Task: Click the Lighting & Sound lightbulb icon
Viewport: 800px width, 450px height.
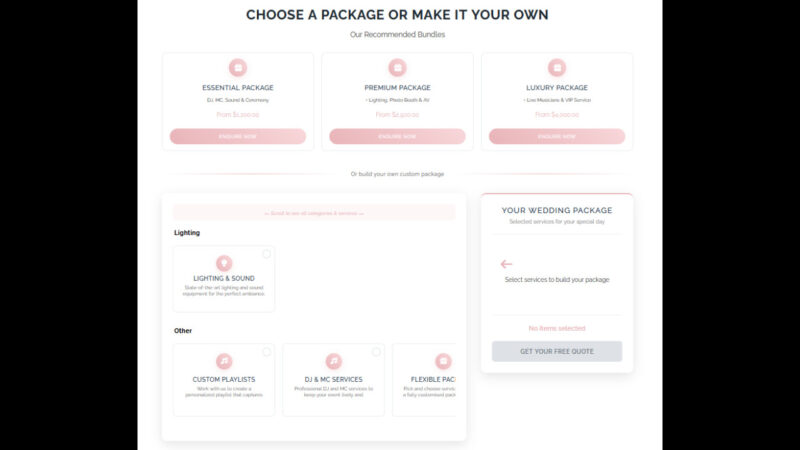Action: [x=224, y=263]
